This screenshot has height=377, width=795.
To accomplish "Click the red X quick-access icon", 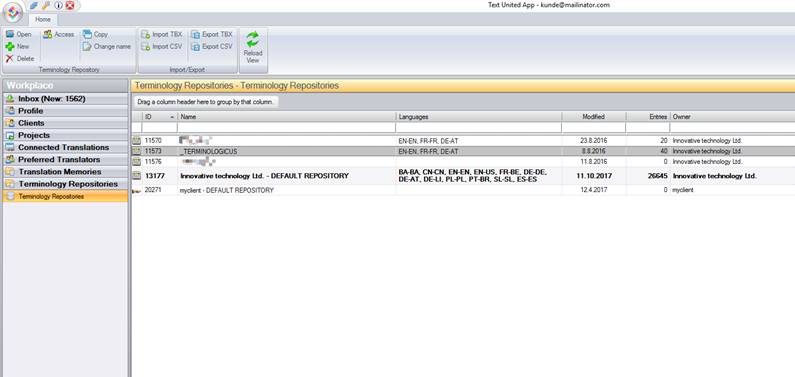I will [70, 6].
